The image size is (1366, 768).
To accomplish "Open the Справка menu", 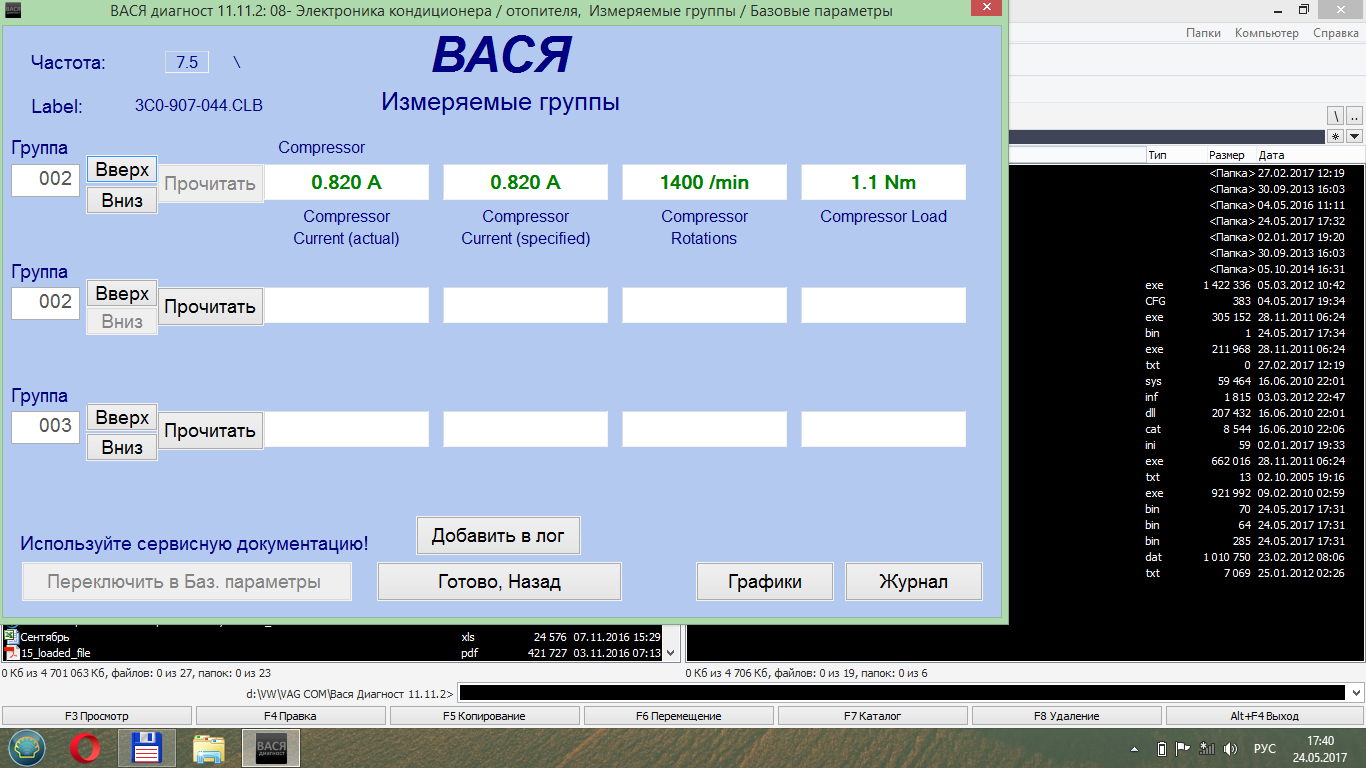I will click(1335, 33).
